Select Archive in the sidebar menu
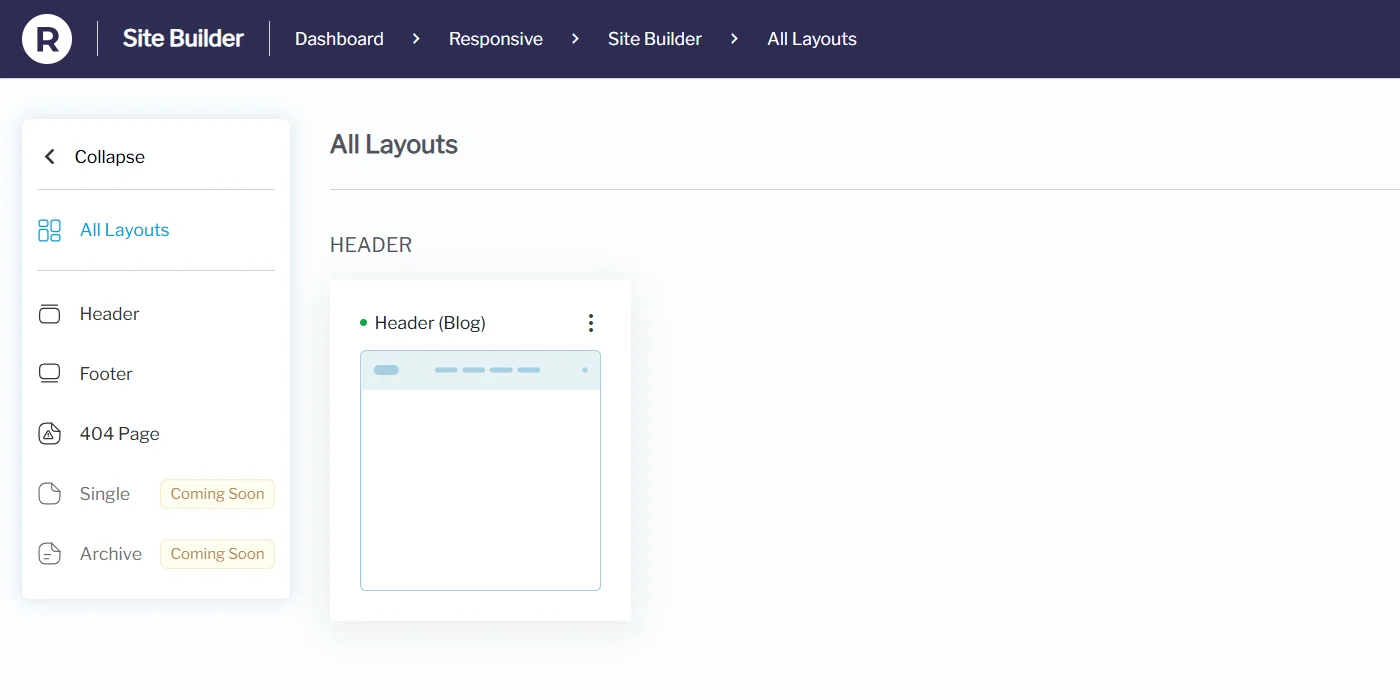The height and width of the screenshot is (700, 1400). (111, 554)
